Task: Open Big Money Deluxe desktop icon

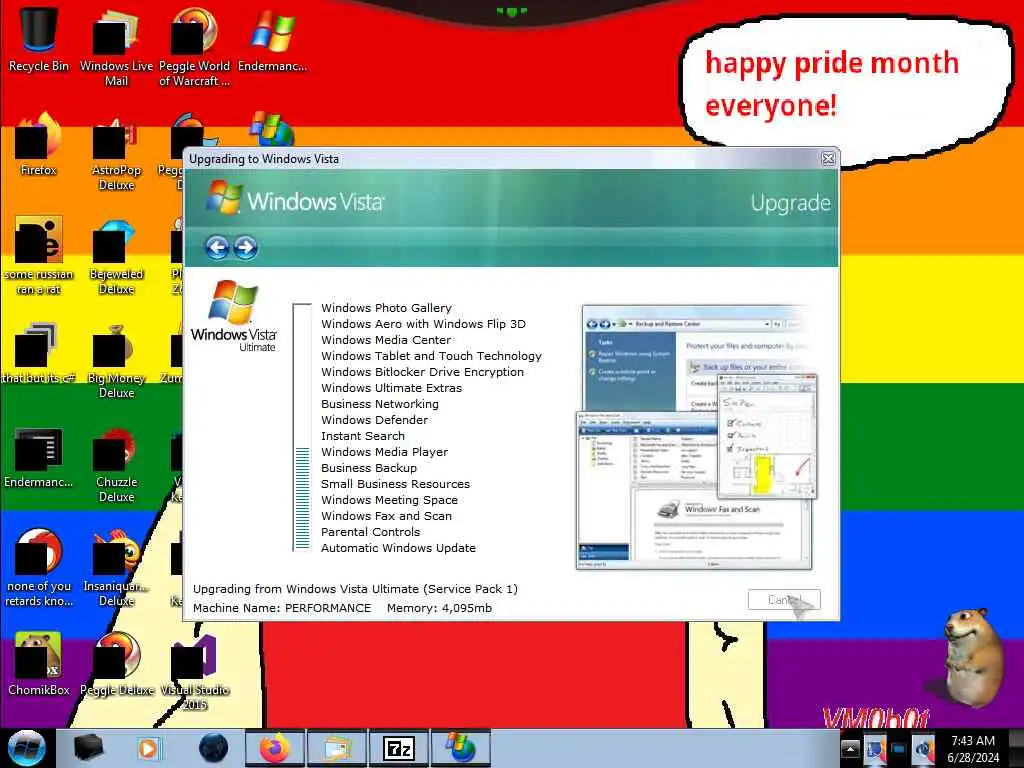Action: (116, 360)
